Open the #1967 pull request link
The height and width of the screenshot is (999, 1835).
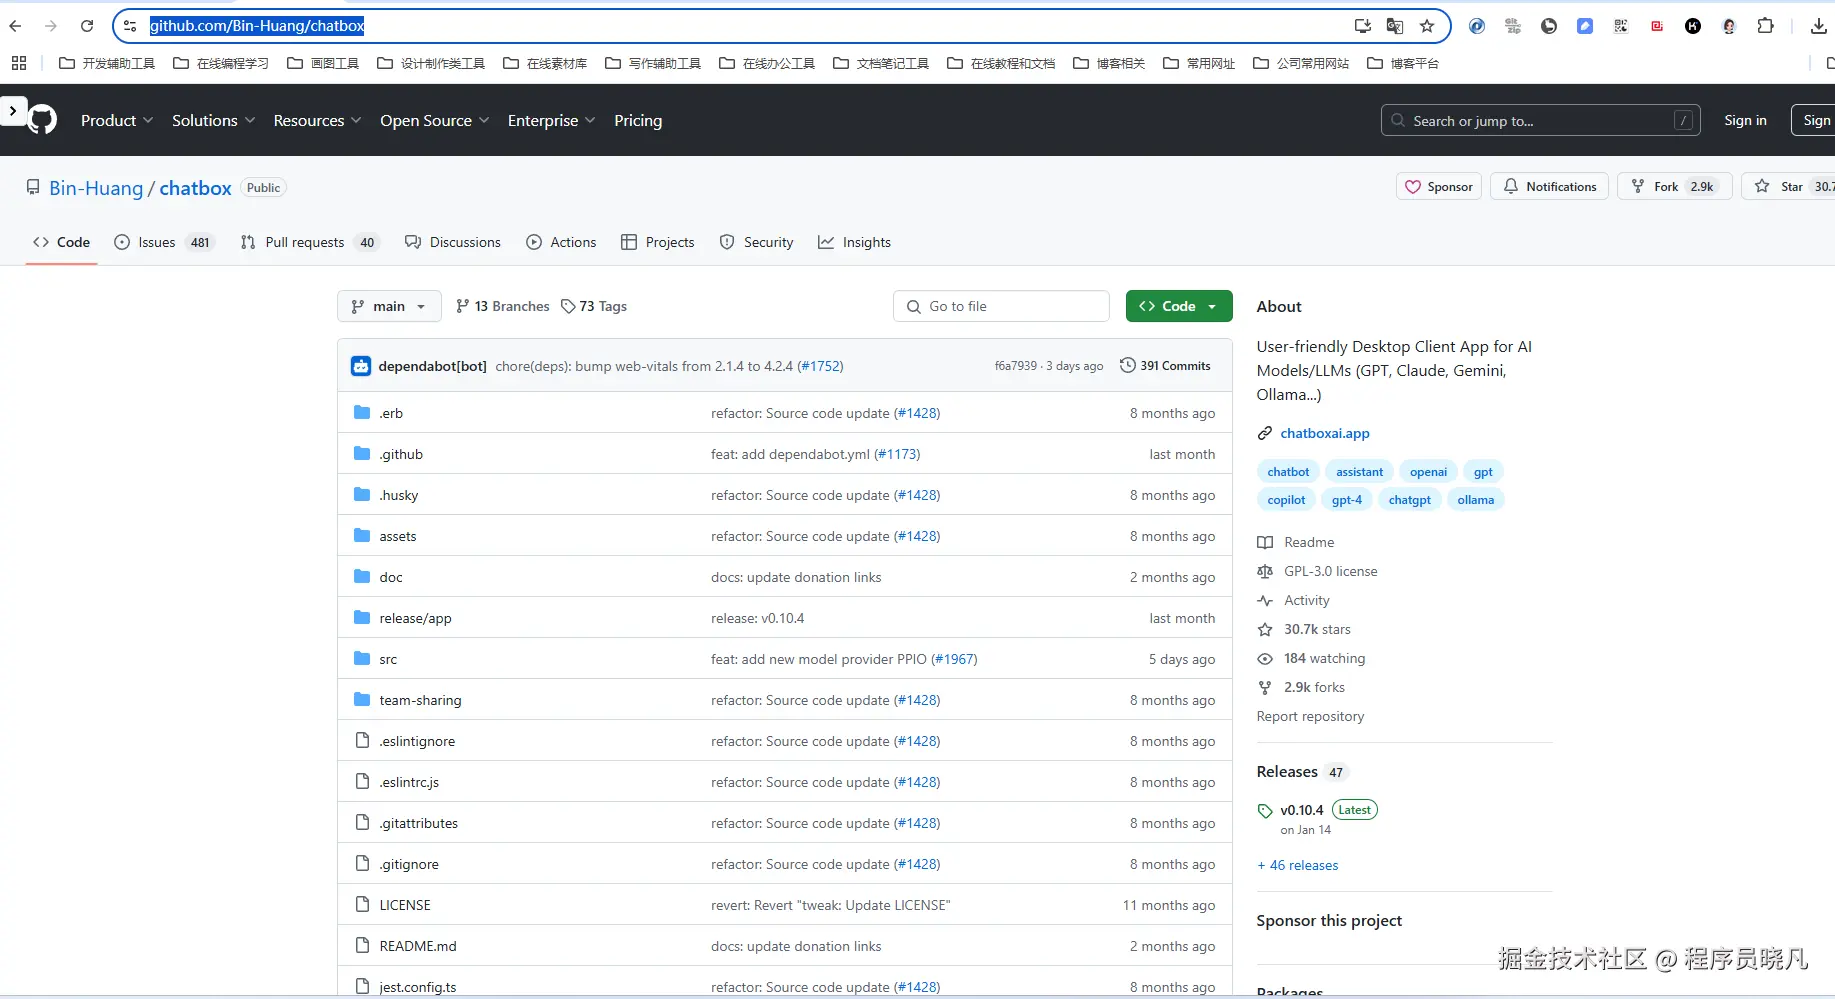pos(954,659)
